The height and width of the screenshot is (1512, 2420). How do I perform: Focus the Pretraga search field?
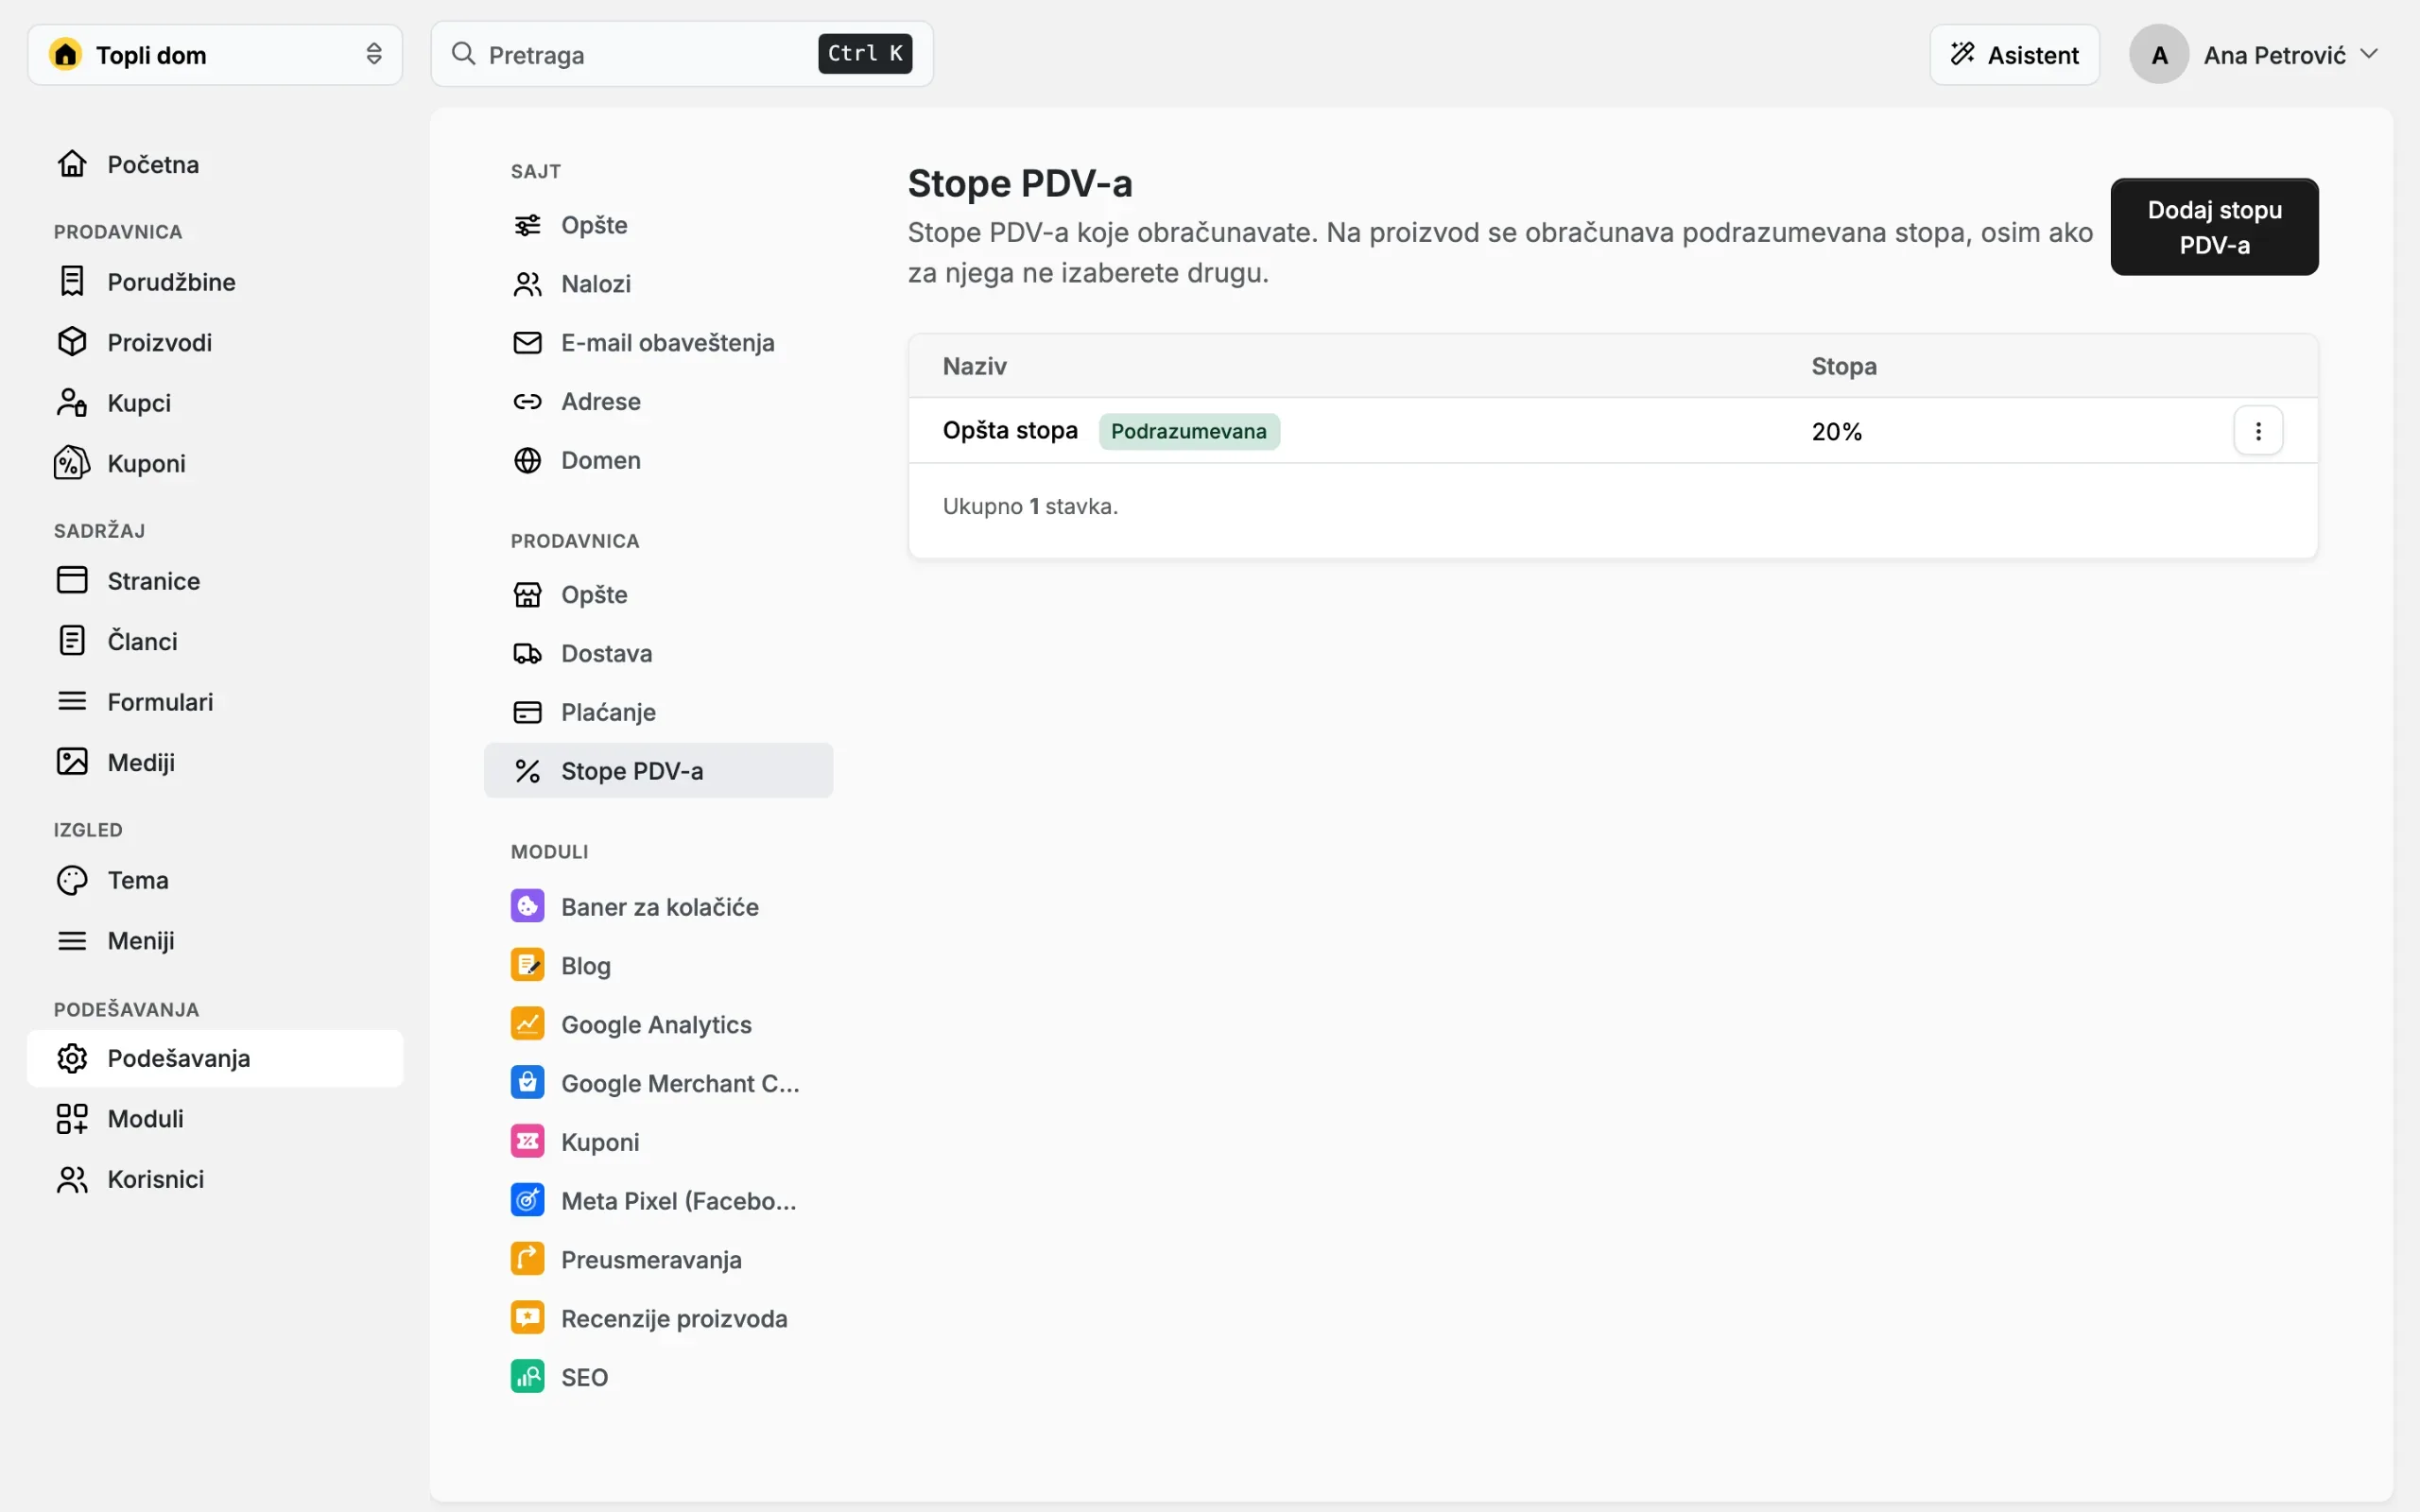pyautogui.click(x=682, y=54)
